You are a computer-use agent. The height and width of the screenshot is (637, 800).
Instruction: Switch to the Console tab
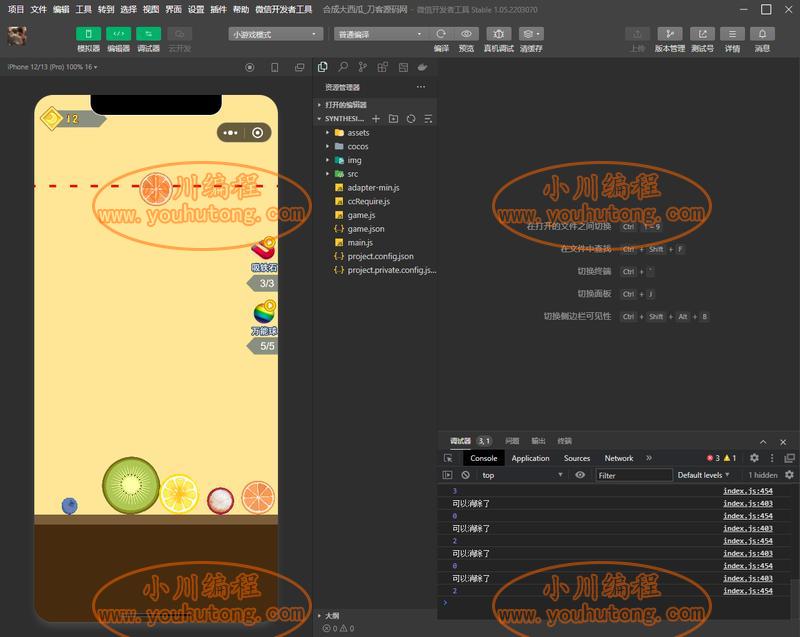pos(484,458)
